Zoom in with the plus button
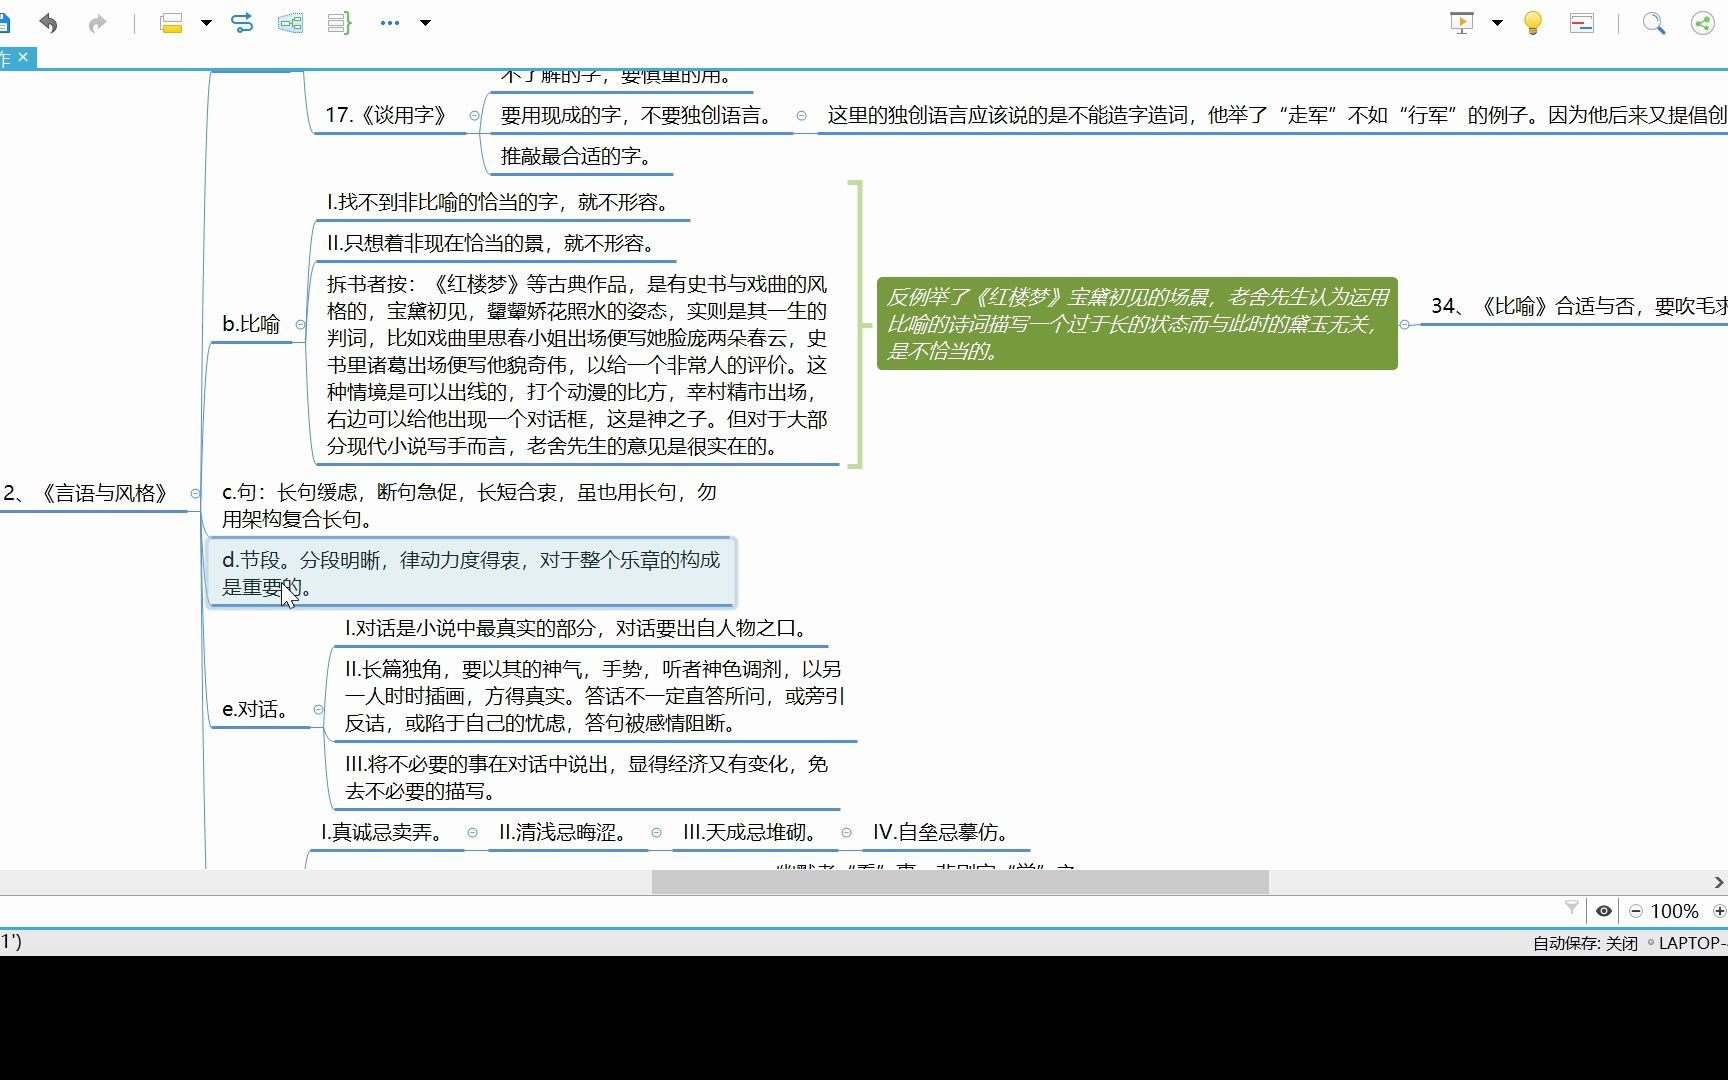 click(x=1719, y=911)
